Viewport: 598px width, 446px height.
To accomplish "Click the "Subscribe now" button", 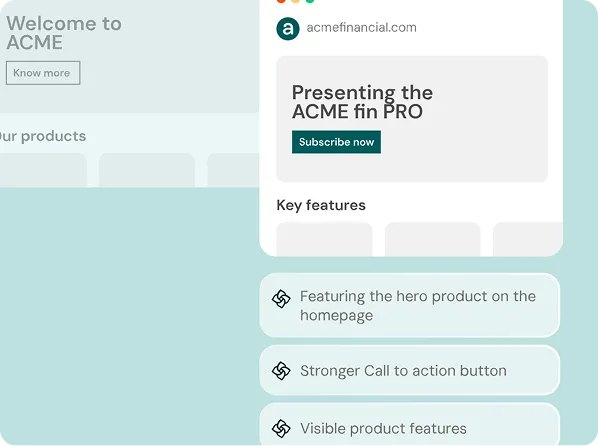I will coord(336,142).
